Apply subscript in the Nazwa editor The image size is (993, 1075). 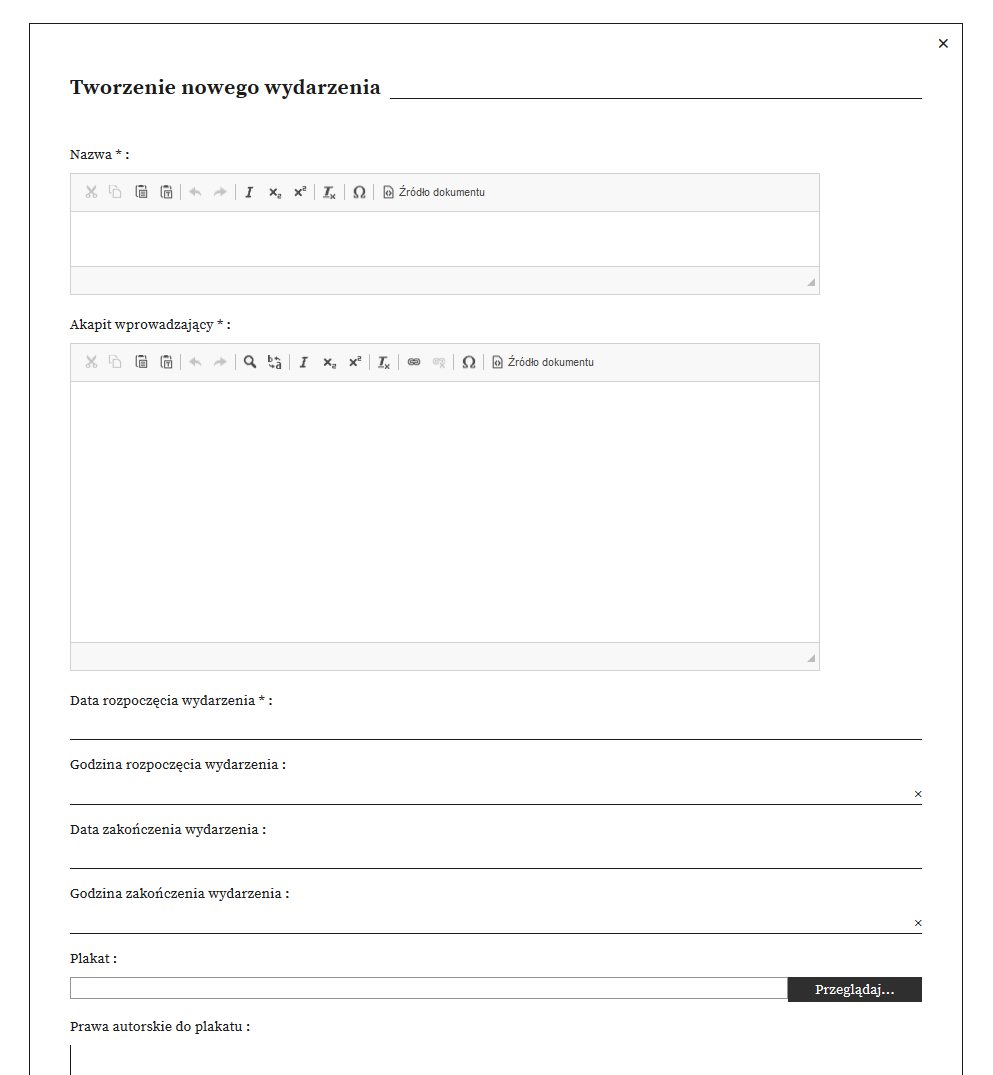point(275,192)
